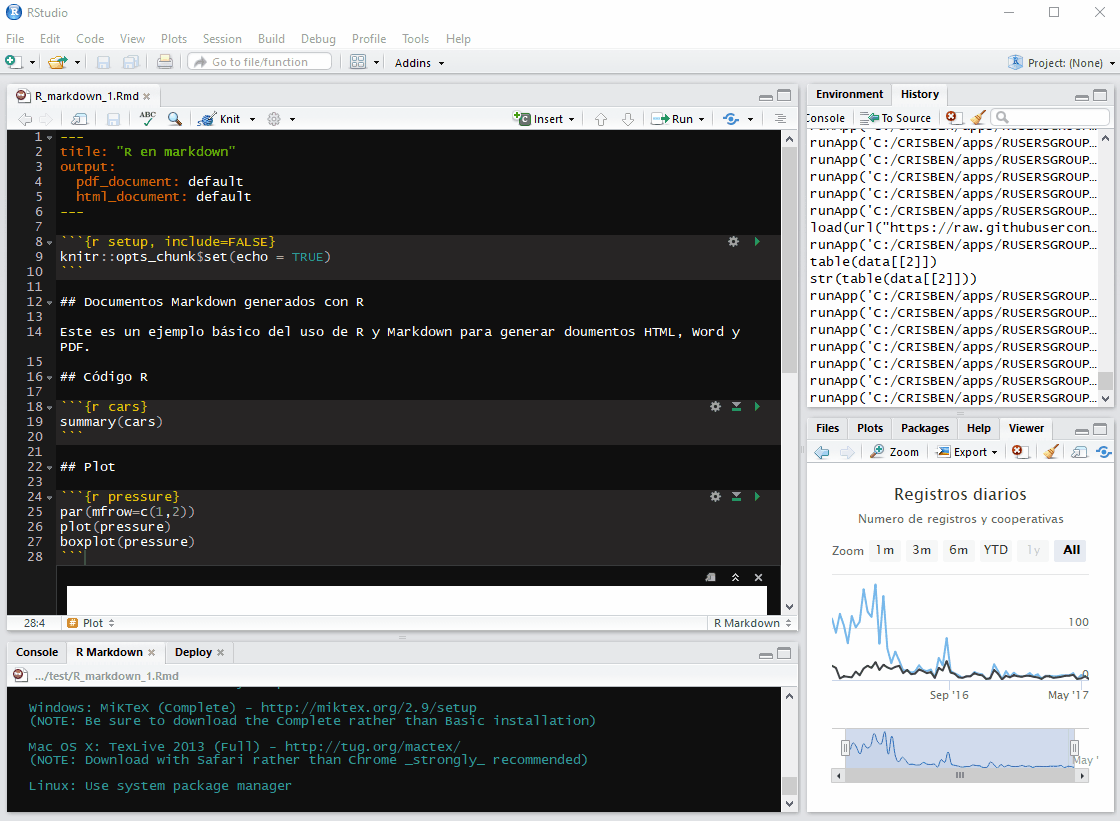Click the document settings gear beside Knit

click(274, 119)
